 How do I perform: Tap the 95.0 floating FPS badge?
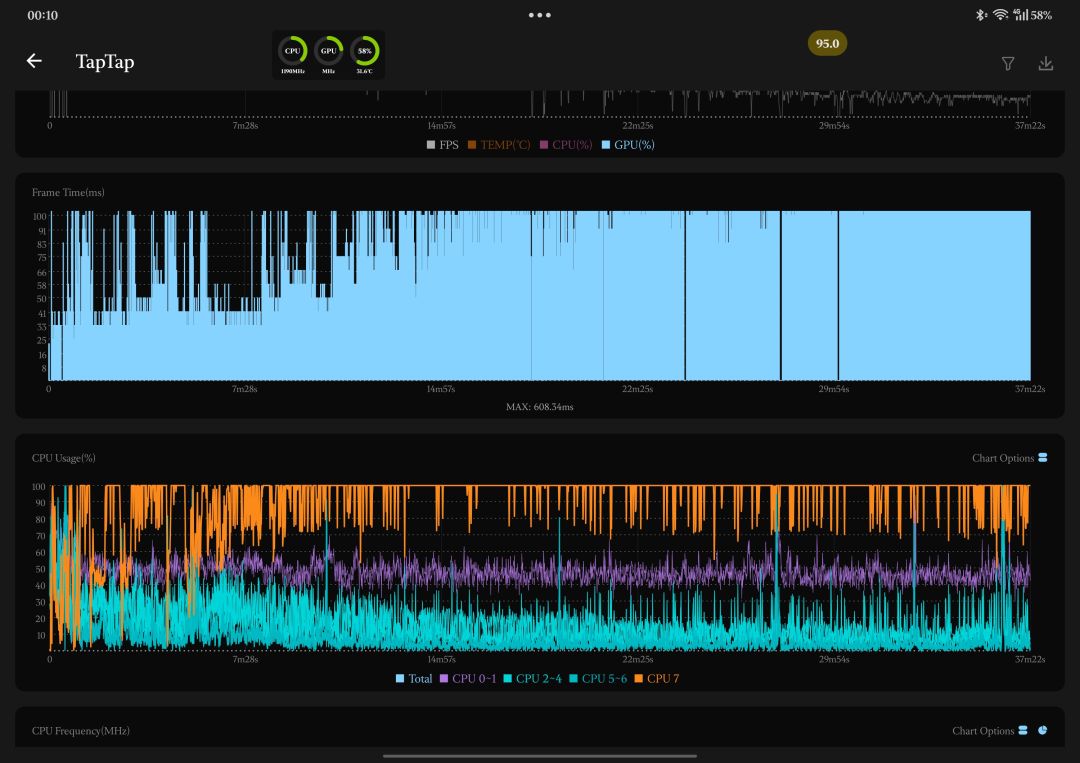tap(827, 43)
